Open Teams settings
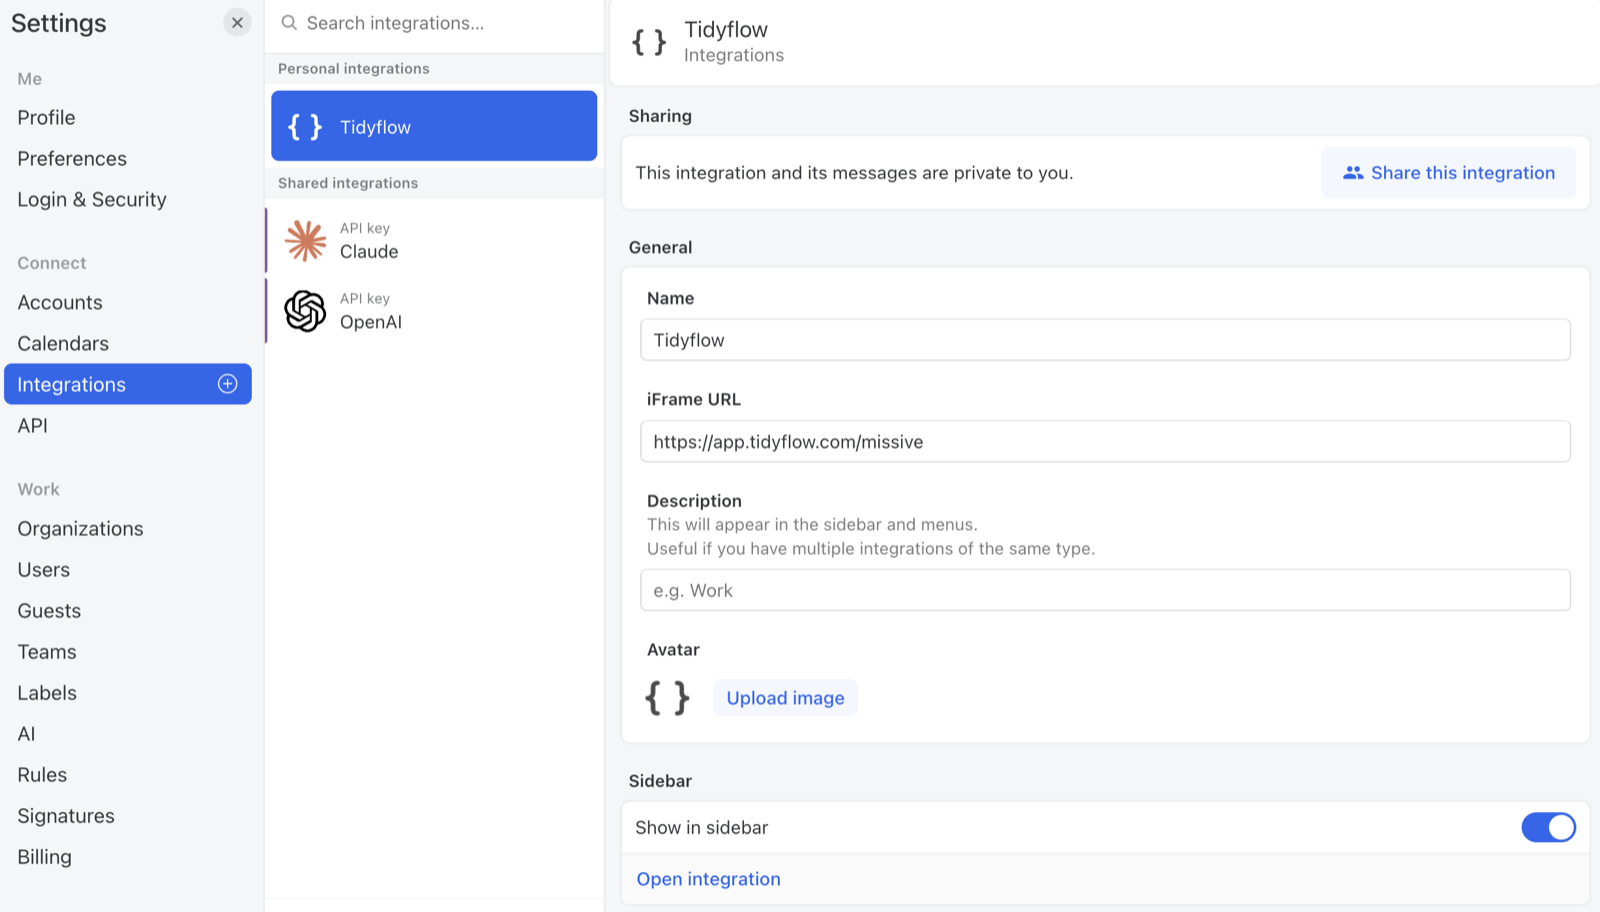 (47, 652)
